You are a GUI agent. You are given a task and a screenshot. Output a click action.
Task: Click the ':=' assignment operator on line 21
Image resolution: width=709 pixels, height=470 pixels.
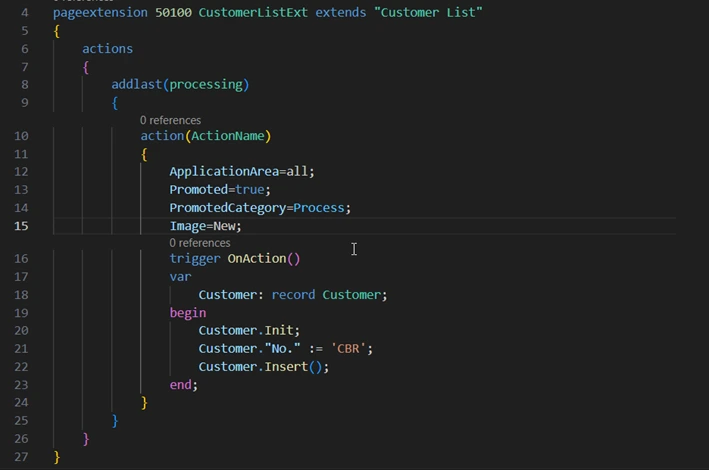click(x=316, y=349)
